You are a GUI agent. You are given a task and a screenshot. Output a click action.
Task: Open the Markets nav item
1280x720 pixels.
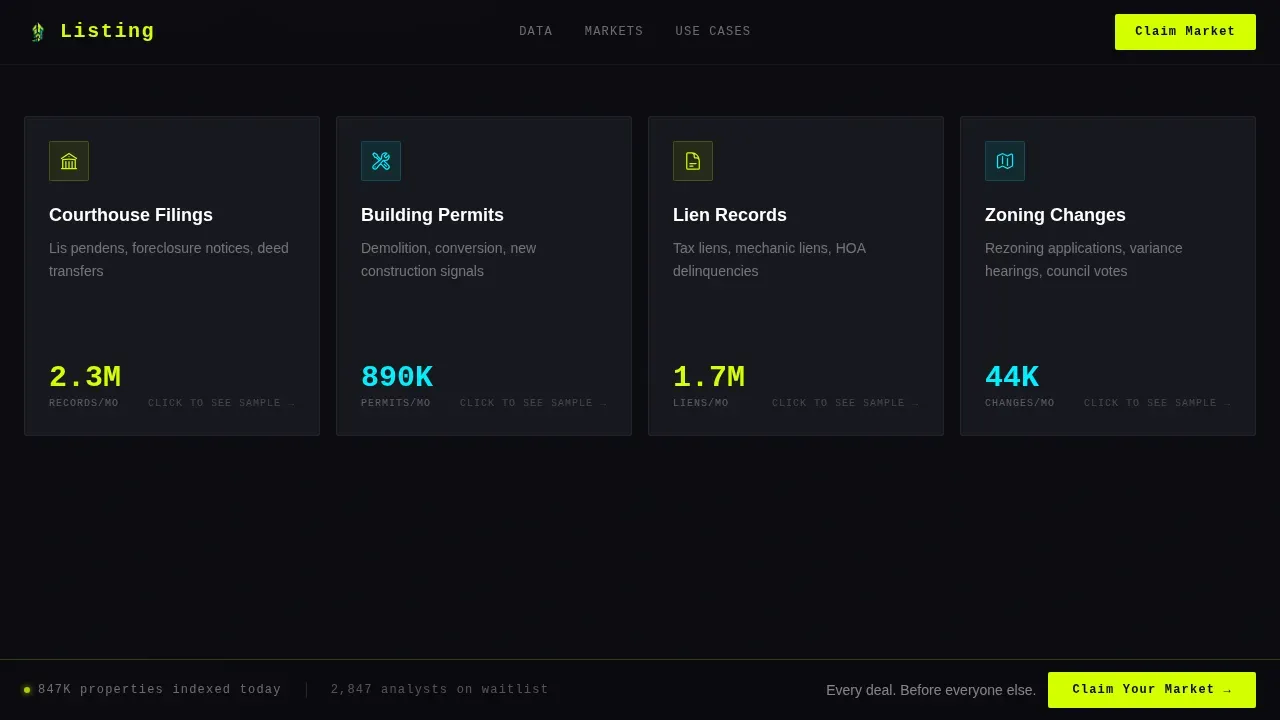coord(614,32)
